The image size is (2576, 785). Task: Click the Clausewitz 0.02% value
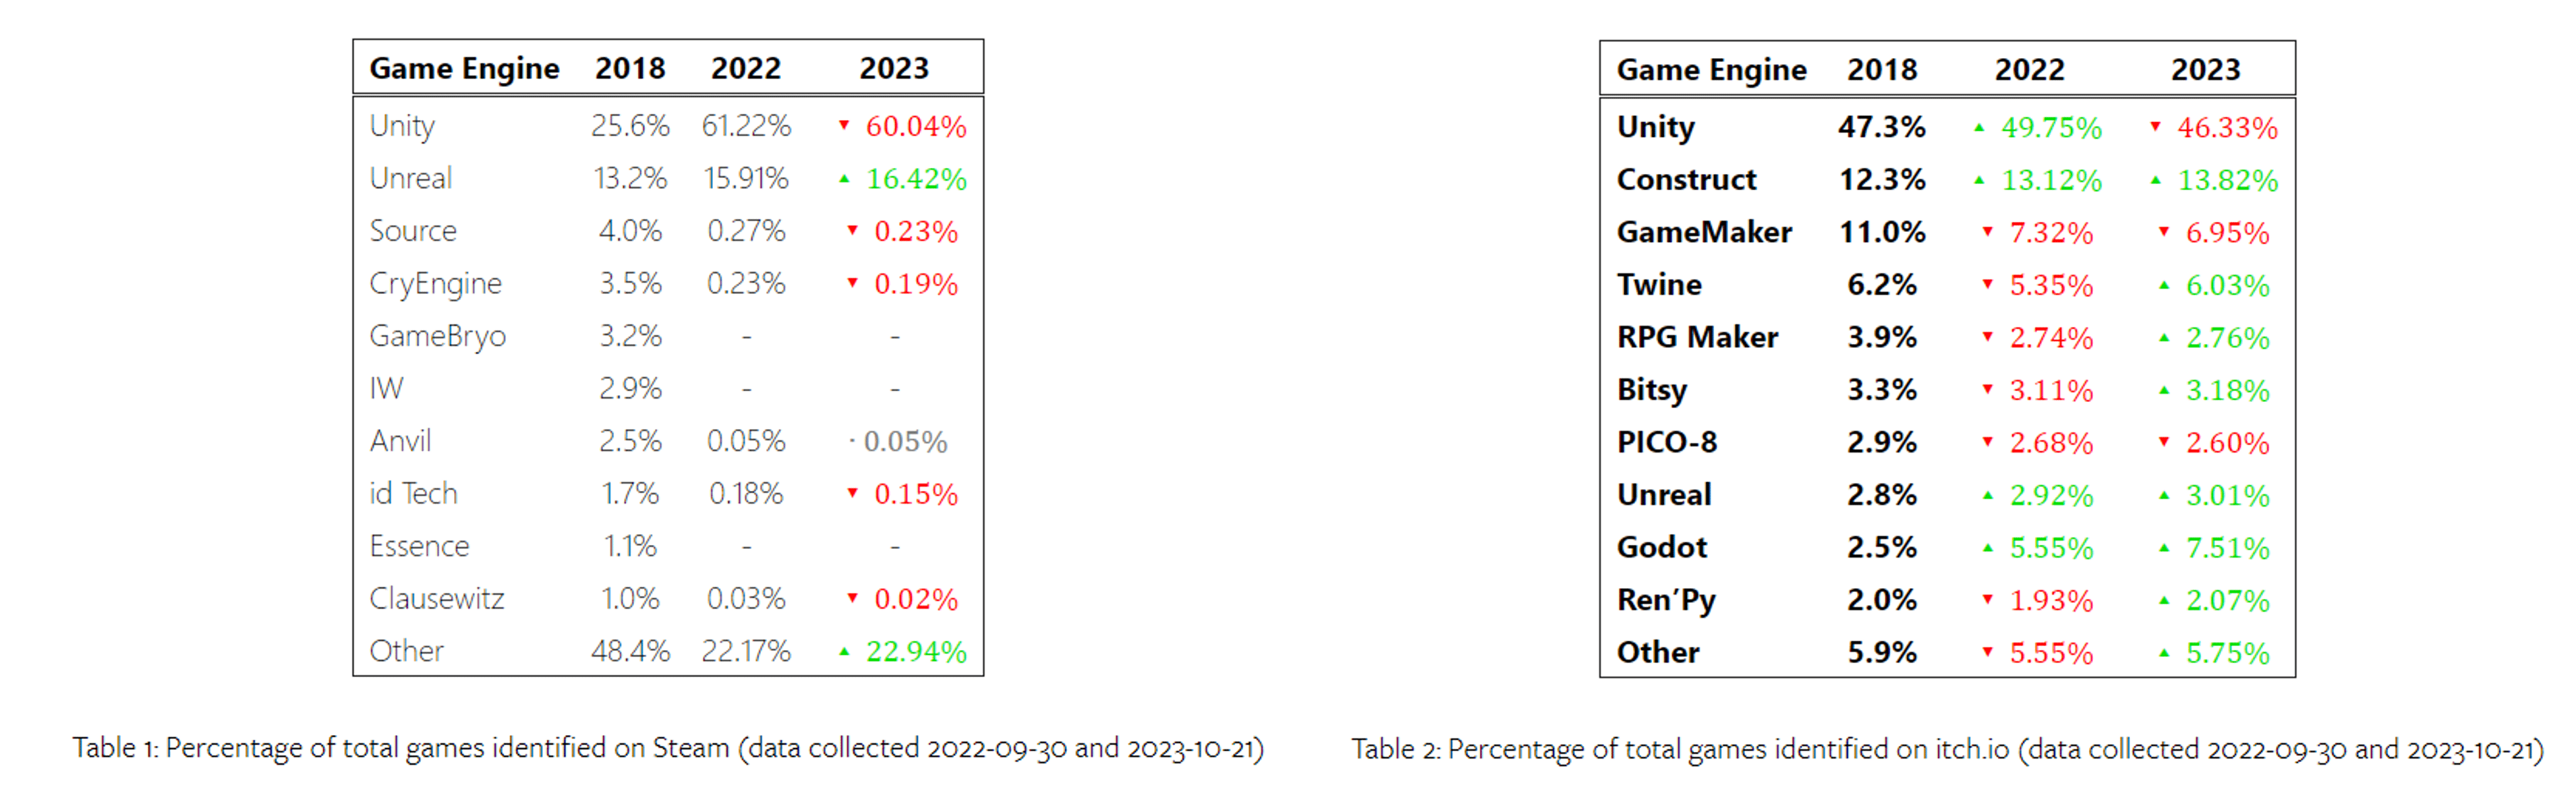tap(916, 599)
